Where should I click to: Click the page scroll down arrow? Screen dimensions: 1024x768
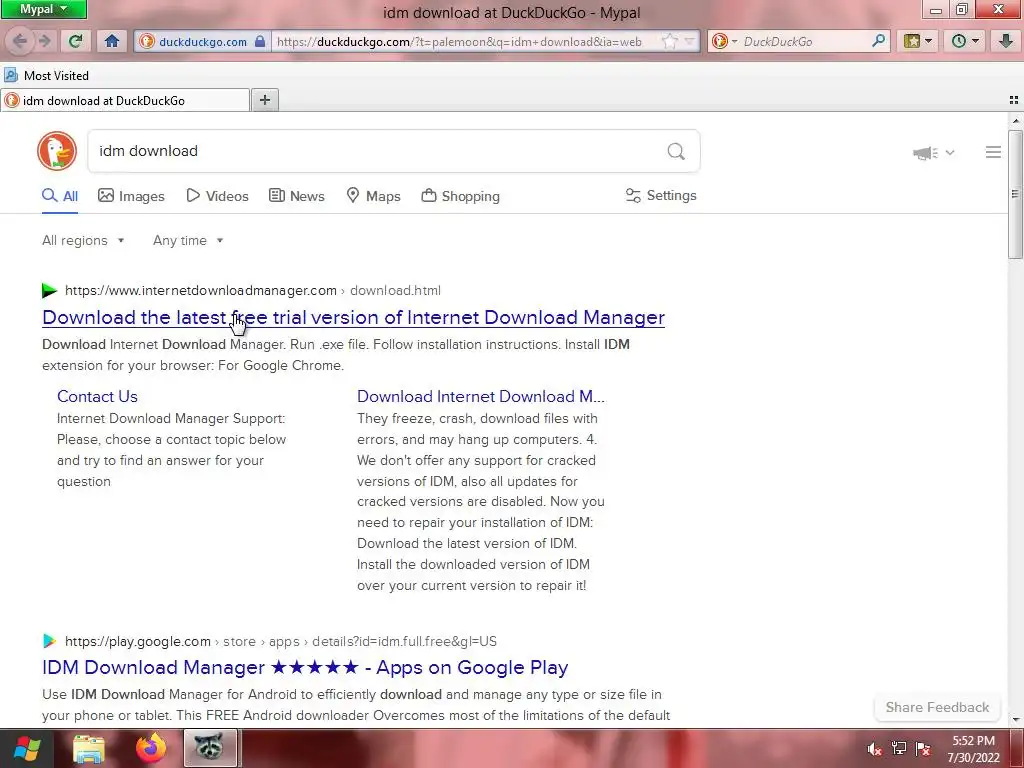(x=1016, y=720)
